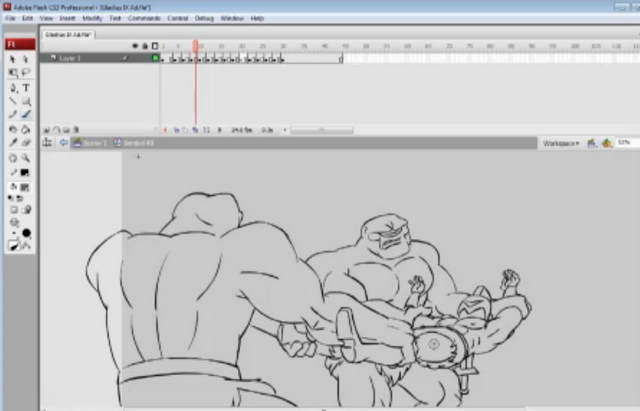Activate the Hand tool
This screenshot has height=411, width=640.
click(x=13, y=158)
